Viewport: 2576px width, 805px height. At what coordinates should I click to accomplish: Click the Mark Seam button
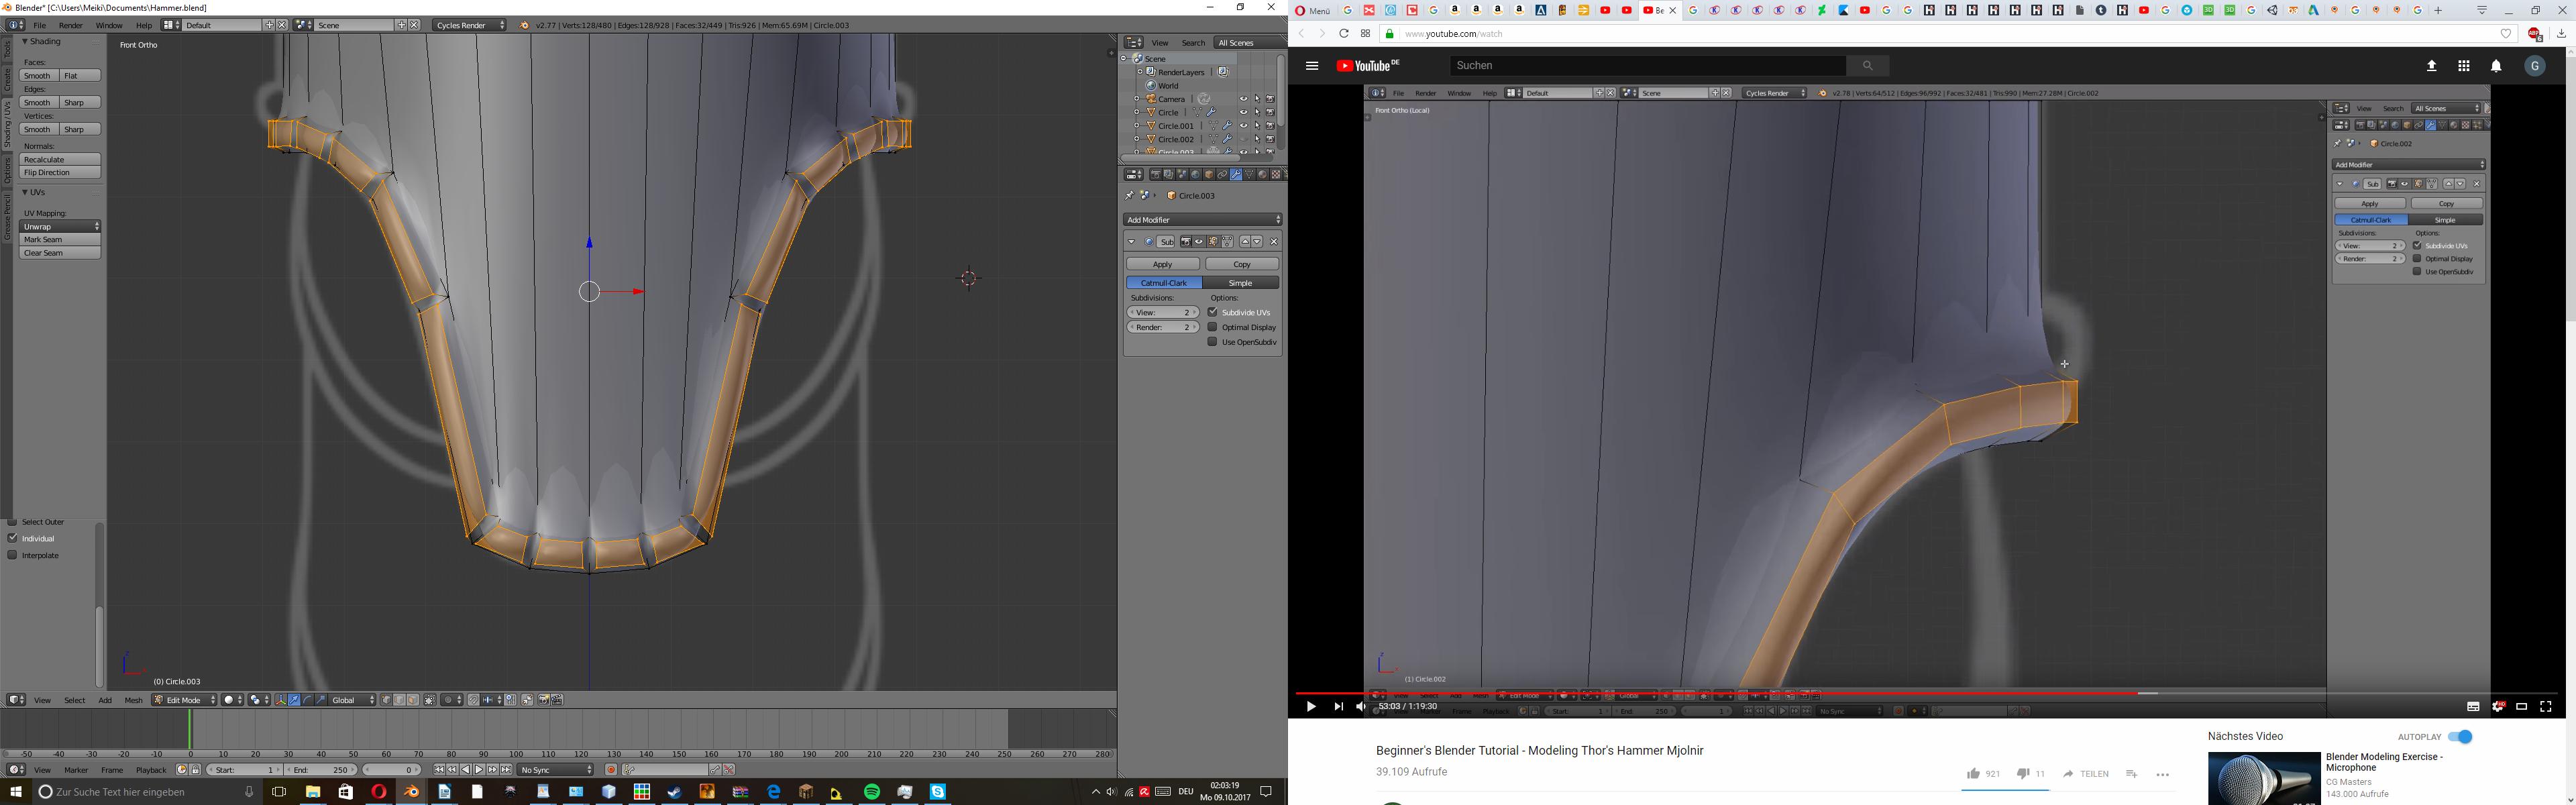[x=60, y=240]
